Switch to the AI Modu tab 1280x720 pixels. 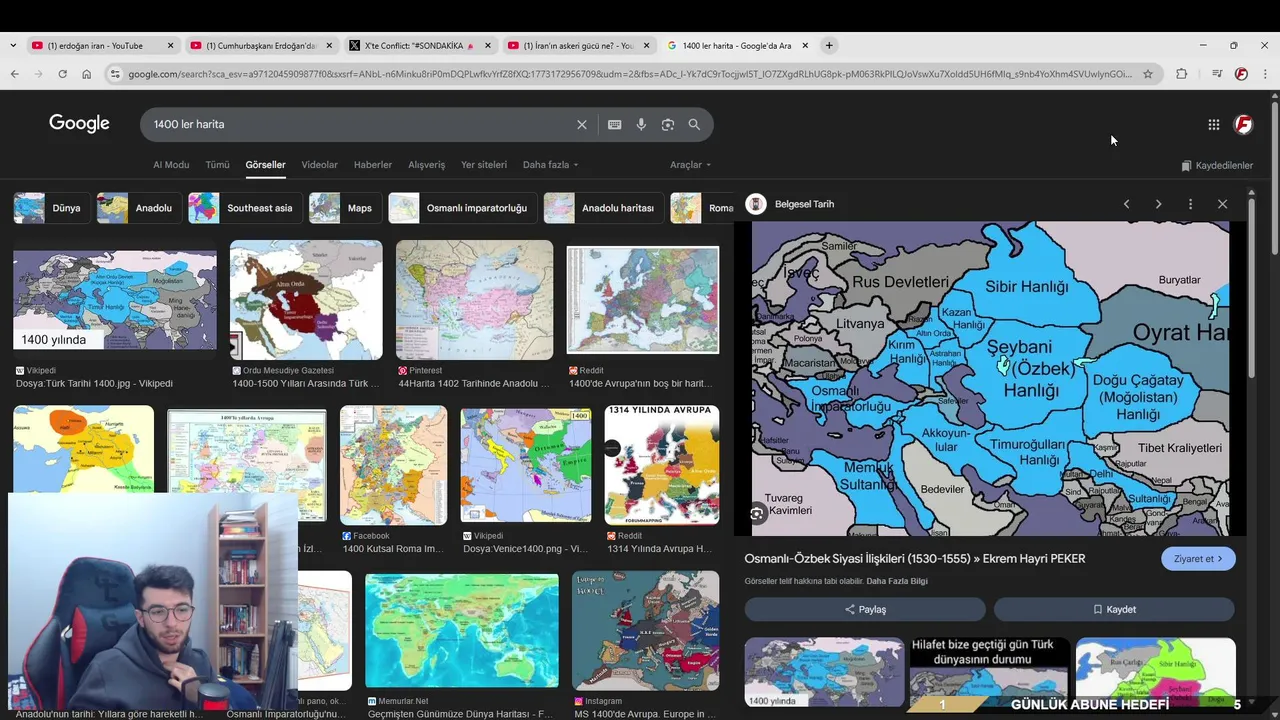pyautogui.click(x=171, y=165)
